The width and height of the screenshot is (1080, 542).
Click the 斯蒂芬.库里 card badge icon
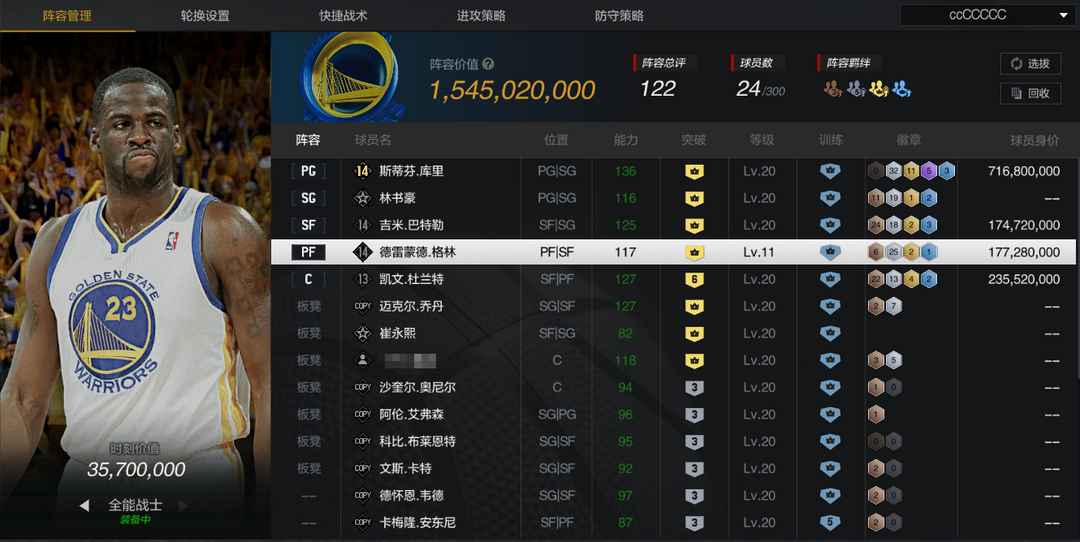(362, 171)
